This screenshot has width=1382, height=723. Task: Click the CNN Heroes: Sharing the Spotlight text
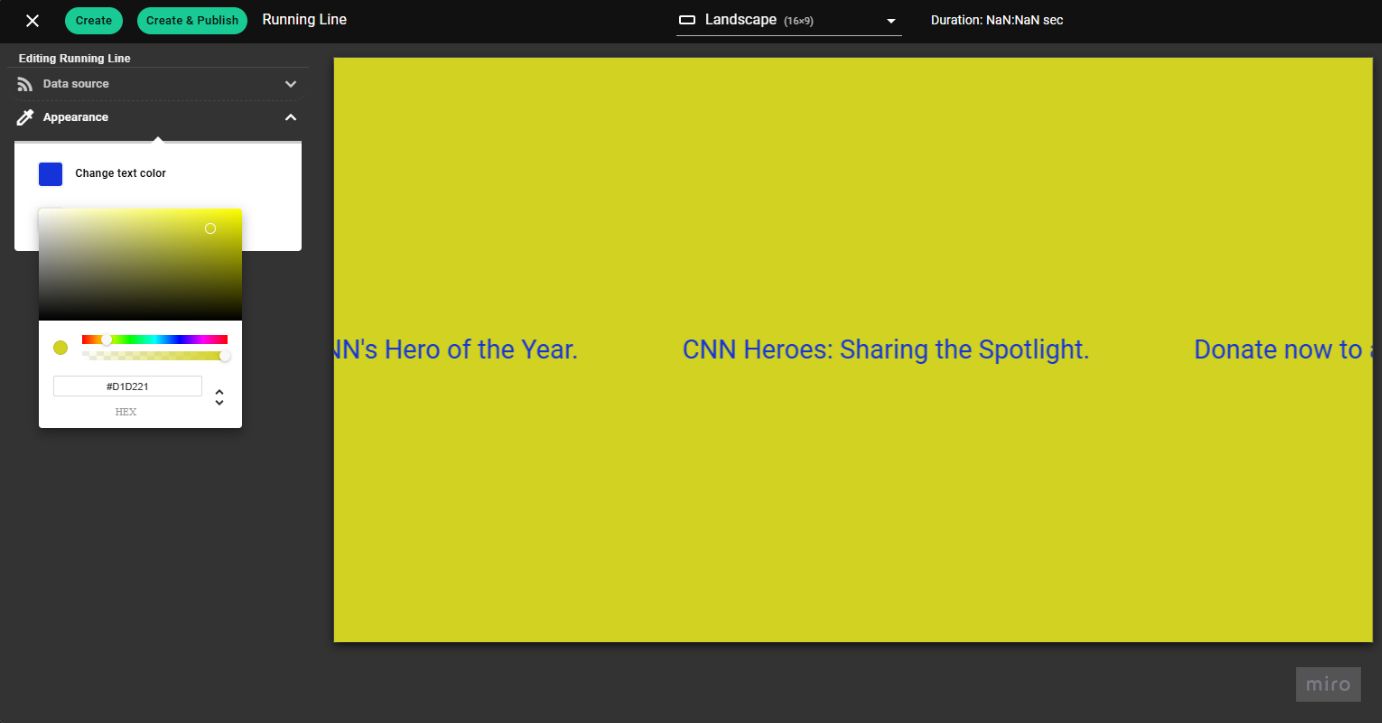click(886, 350)
